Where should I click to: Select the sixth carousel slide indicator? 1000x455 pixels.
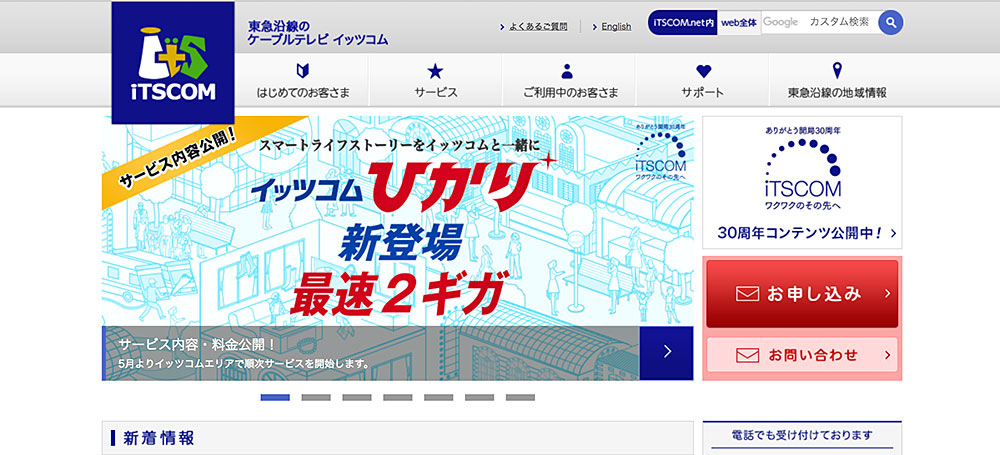click(x=479, y=398)
